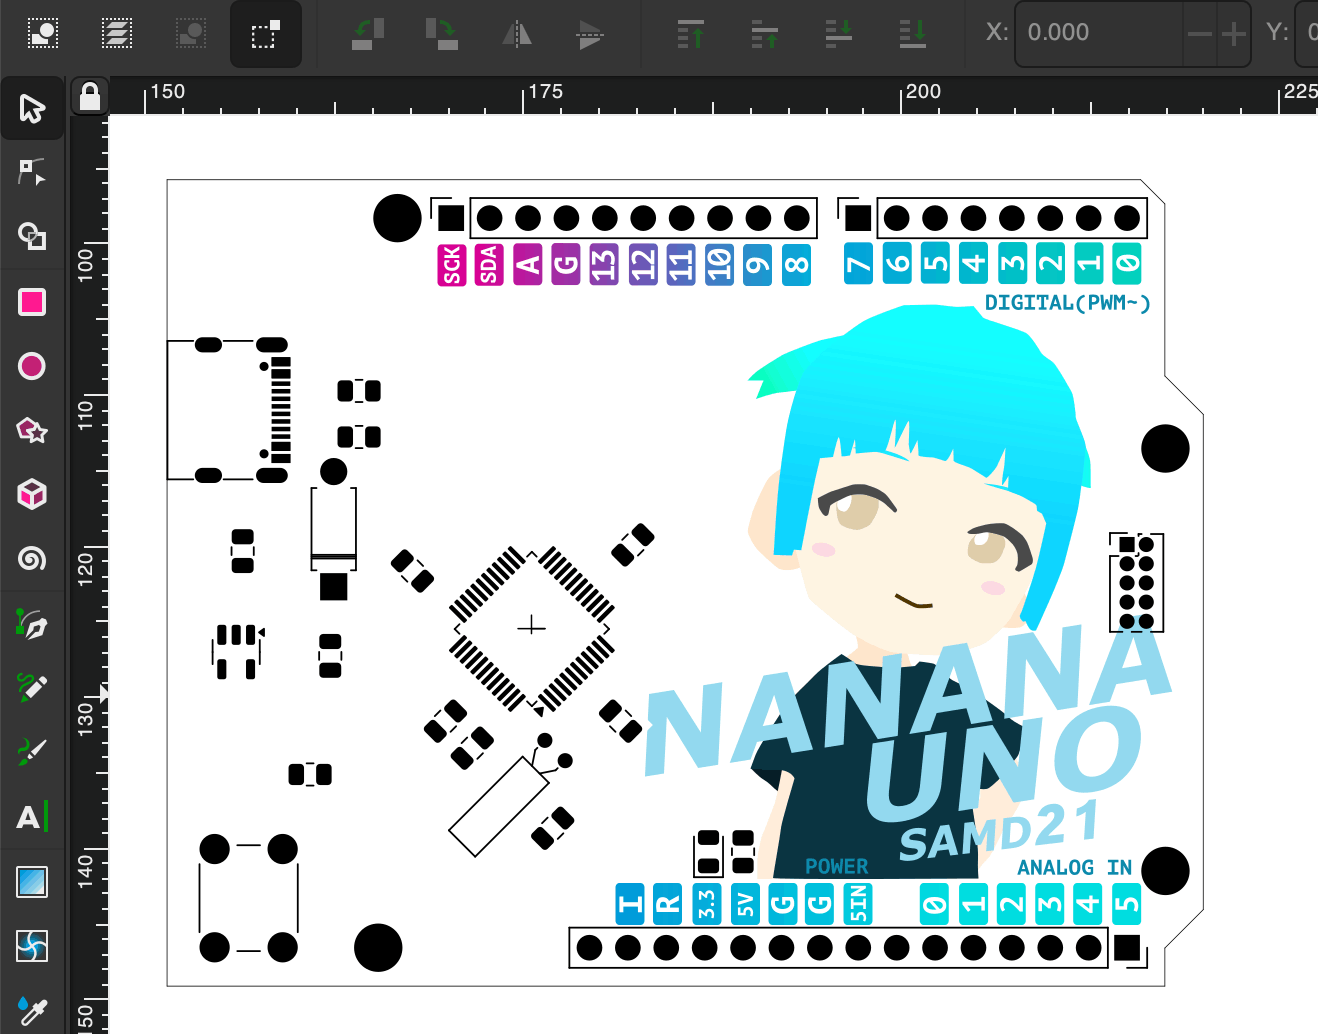Click the POWER label on the board
Screen dimensions: 1318x1034
point(836,866)
